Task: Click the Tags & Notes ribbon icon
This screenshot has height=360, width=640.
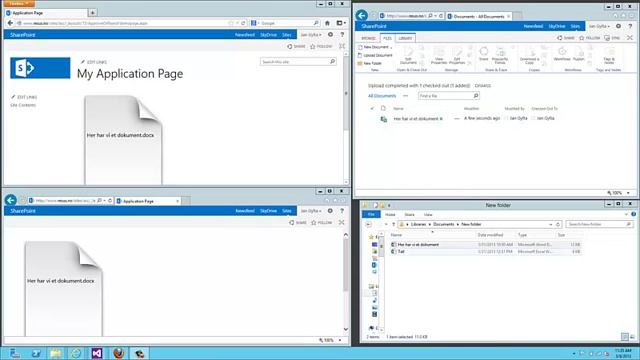Action: (x=609, y=56)
